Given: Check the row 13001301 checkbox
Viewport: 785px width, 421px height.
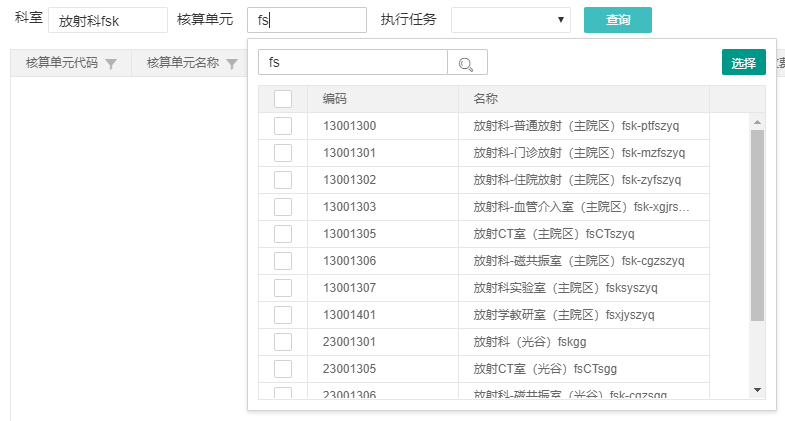Looking at the screenshot, I should pyautogui.click(x=283, y=153).
